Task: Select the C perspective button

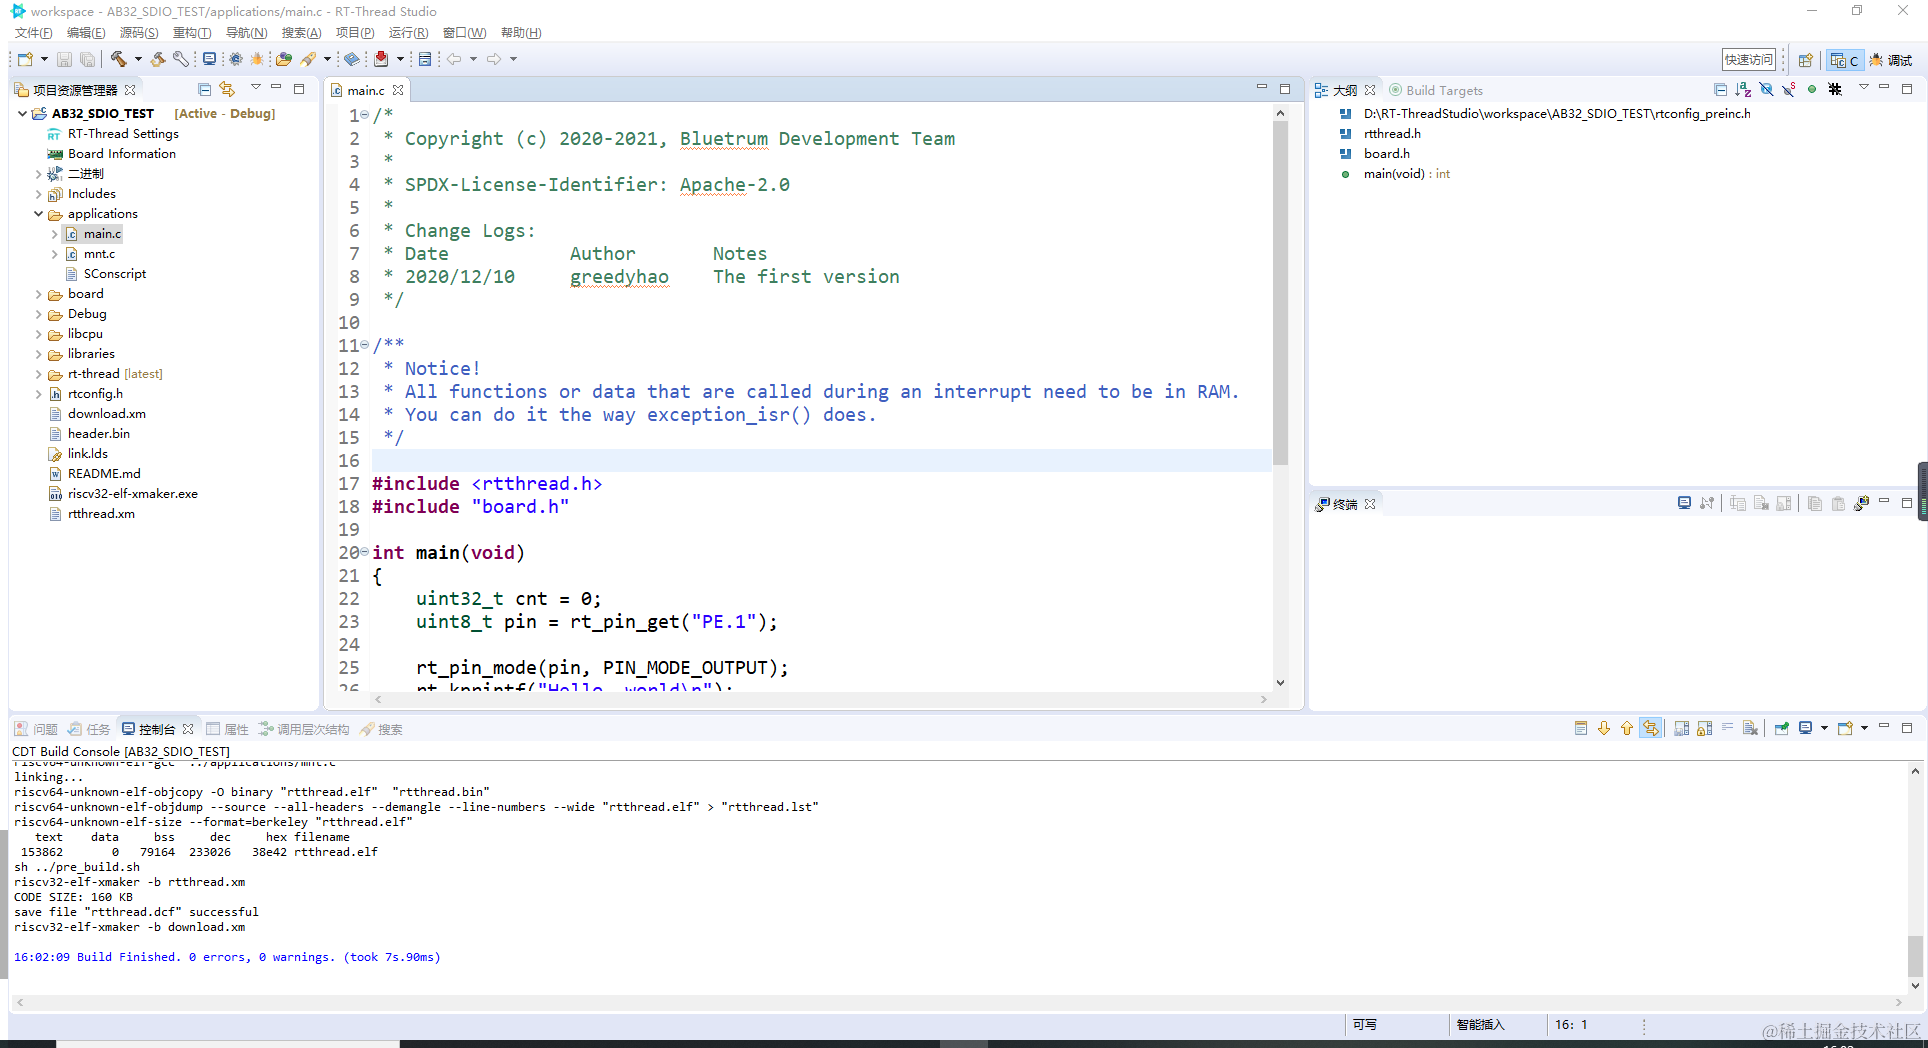Action: 1844,60
